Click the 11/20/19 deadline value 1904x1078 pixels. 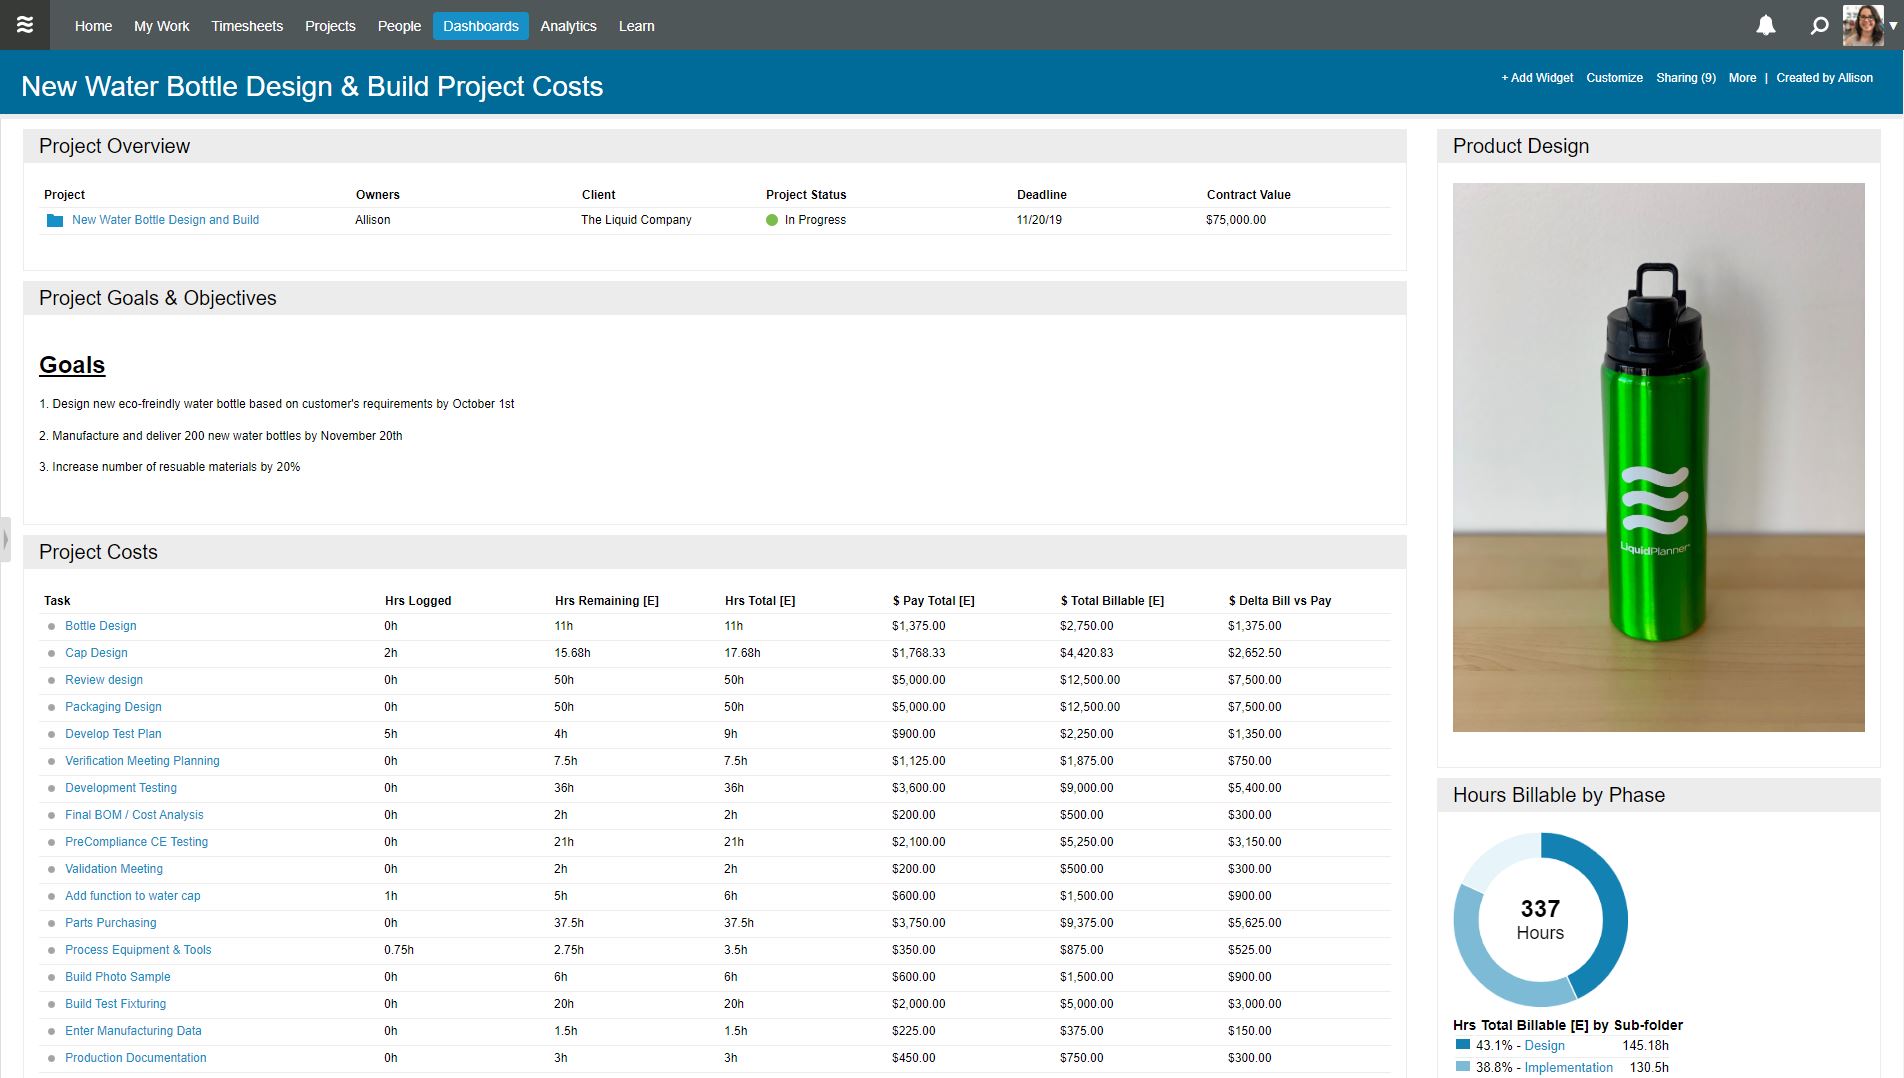1039,220
